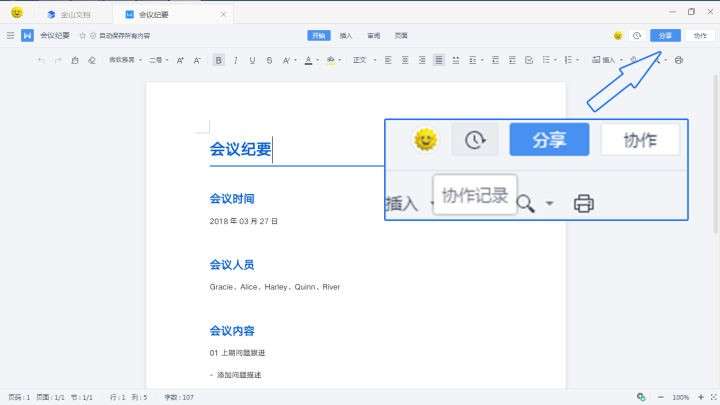Open the font size dropdown
Image resolution: width=720 pixels, height=405 pixels.
point(158,60)
